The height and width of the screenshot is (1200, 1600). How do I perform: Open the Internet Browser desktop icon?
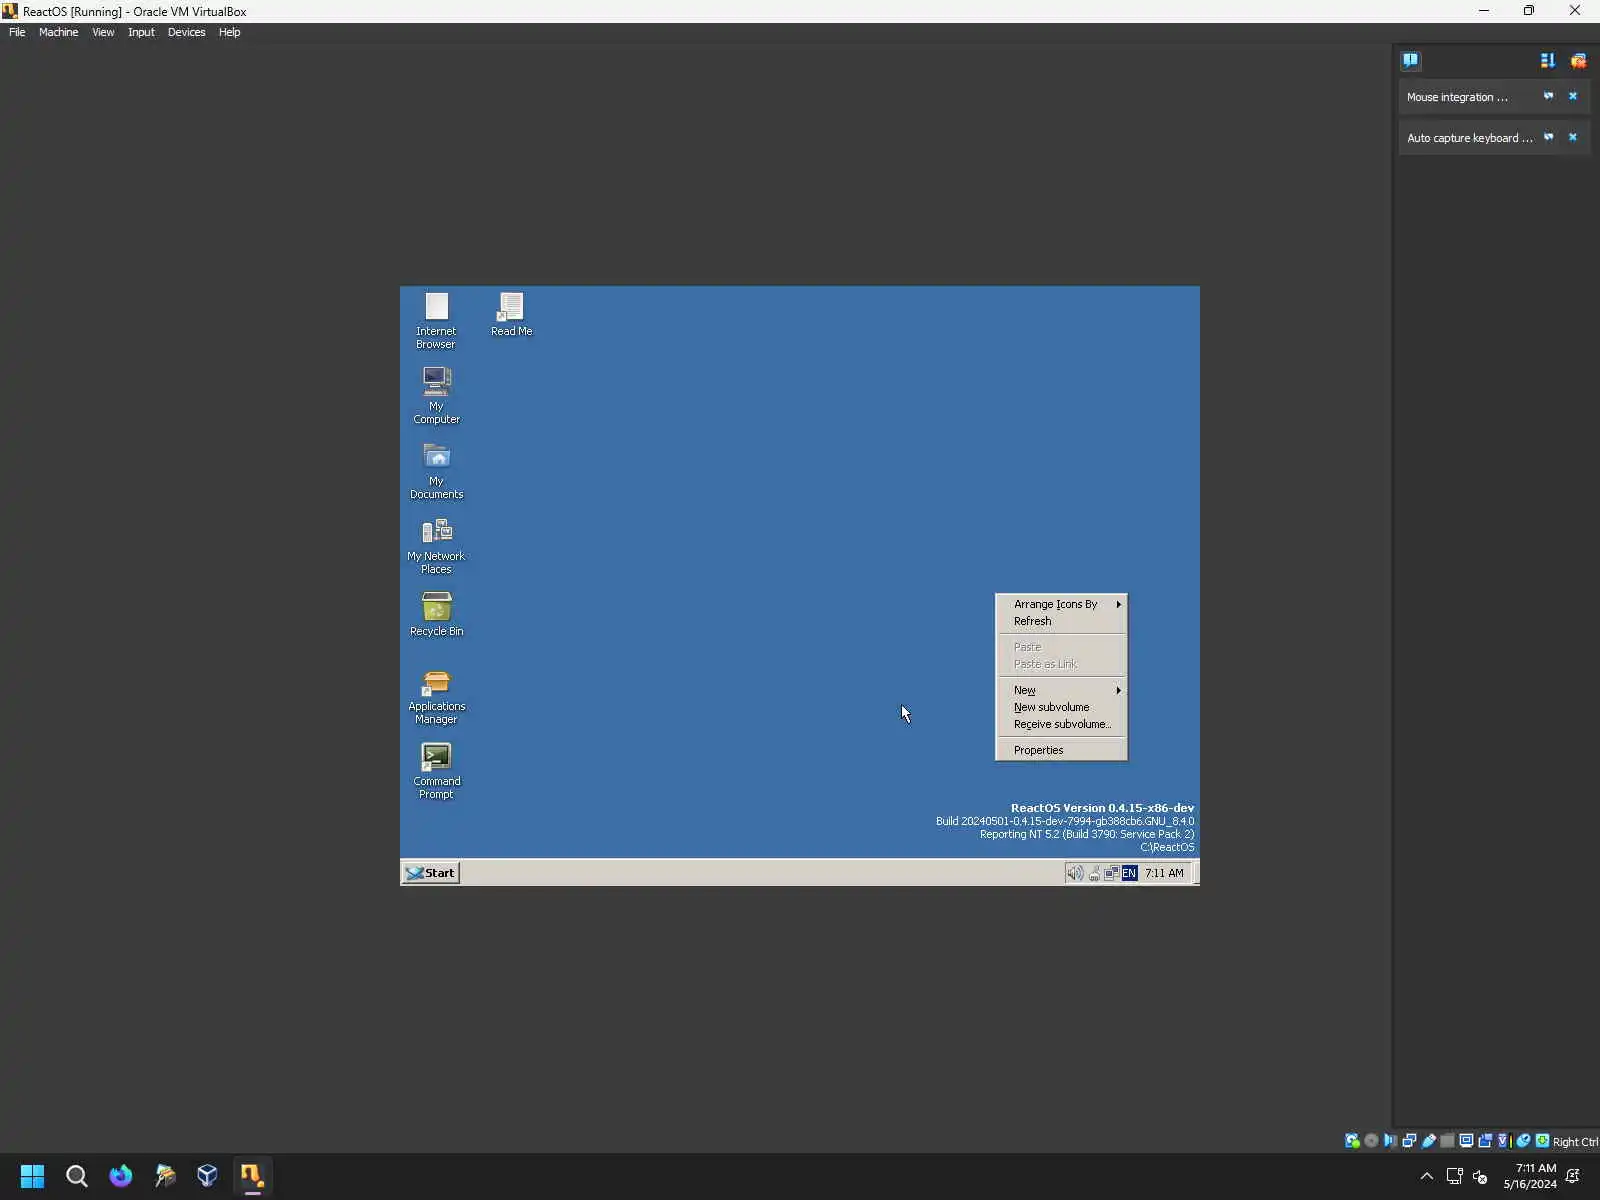tap(436, 320)
